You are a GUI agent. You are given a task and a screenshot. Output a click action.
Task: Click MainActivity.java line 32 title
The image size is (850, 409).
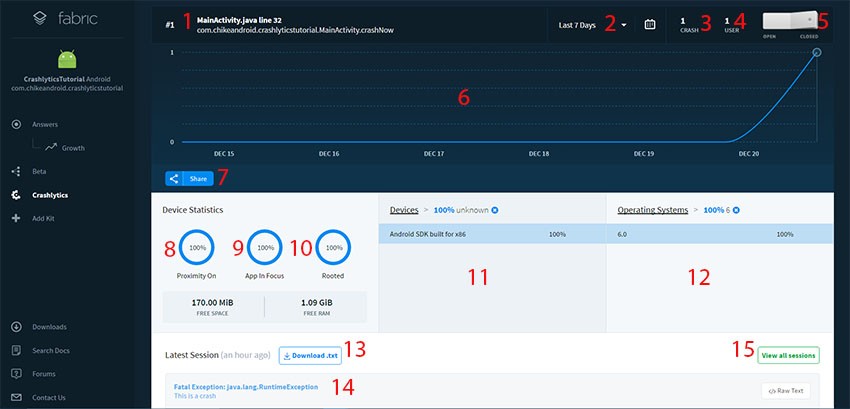tap(239, 20)
